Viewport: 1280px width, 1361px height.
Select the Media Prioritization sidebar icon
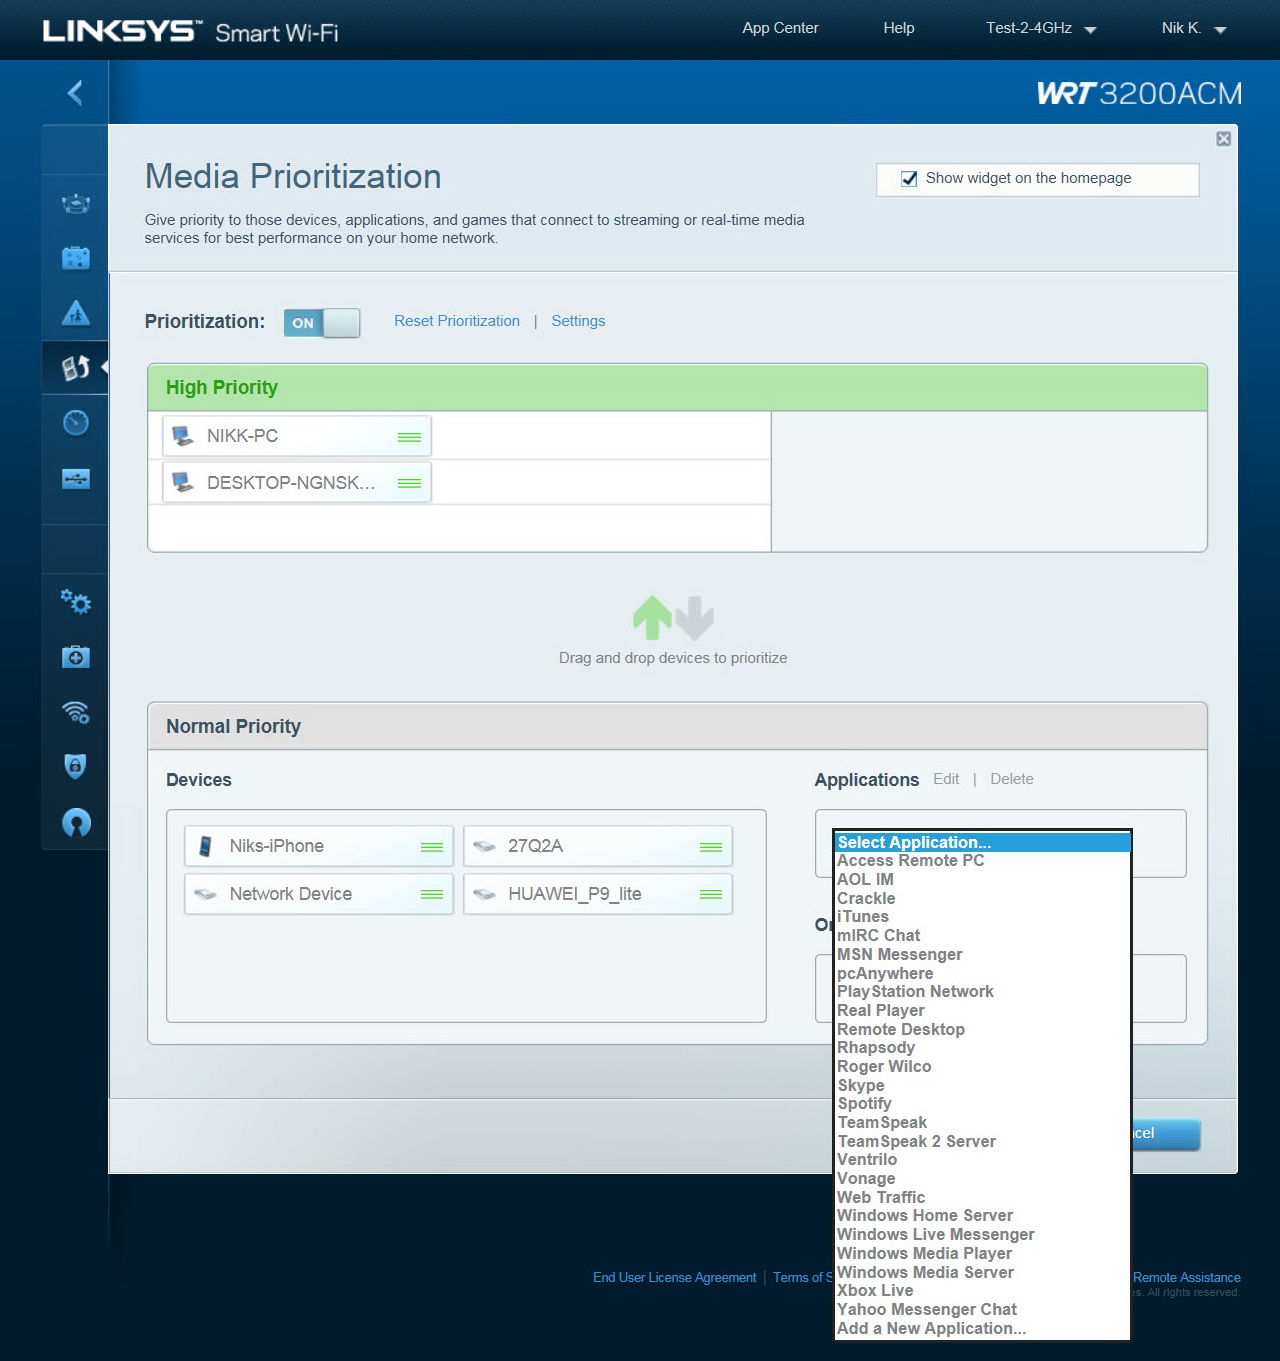(x=76, y=368)
